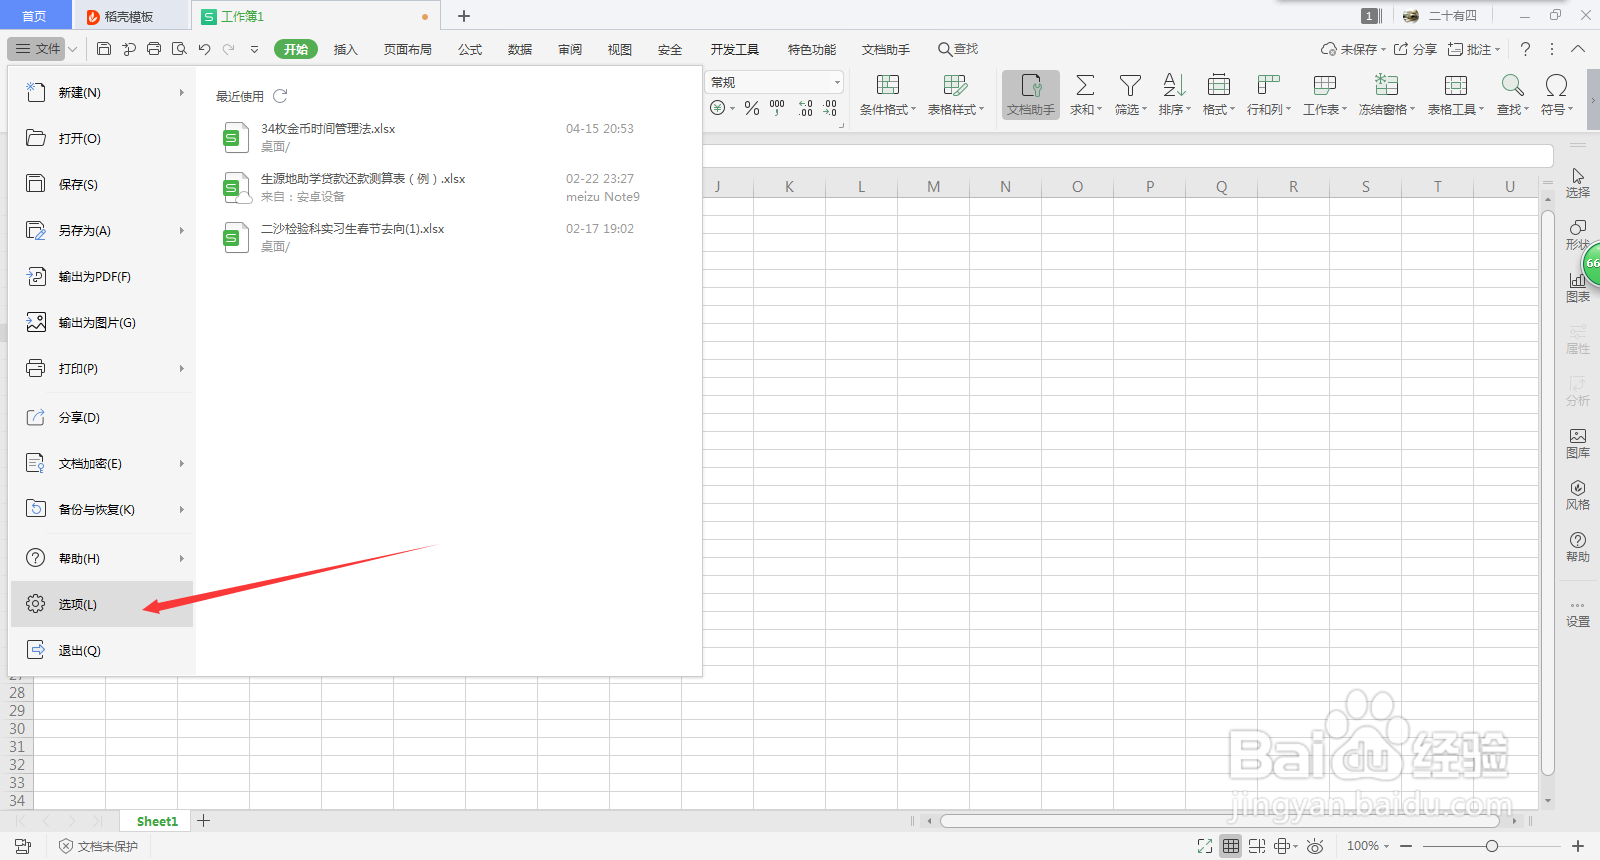The image size is (1600, 860).
Task: Open the Style (风格) sidebar panel
Action: 1578,495
